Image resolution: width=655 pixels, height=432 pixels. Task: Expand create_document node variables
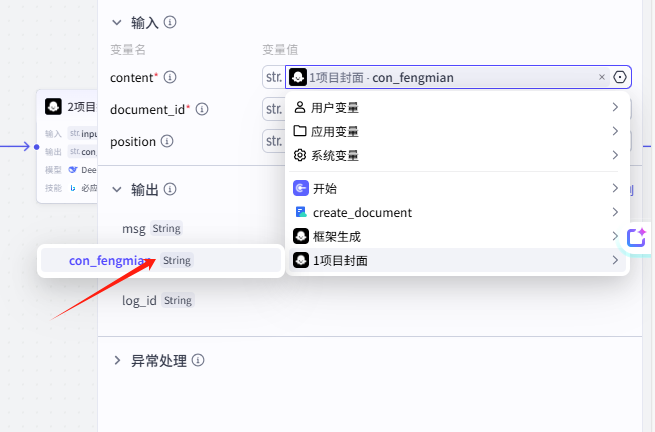click(456, 212)
